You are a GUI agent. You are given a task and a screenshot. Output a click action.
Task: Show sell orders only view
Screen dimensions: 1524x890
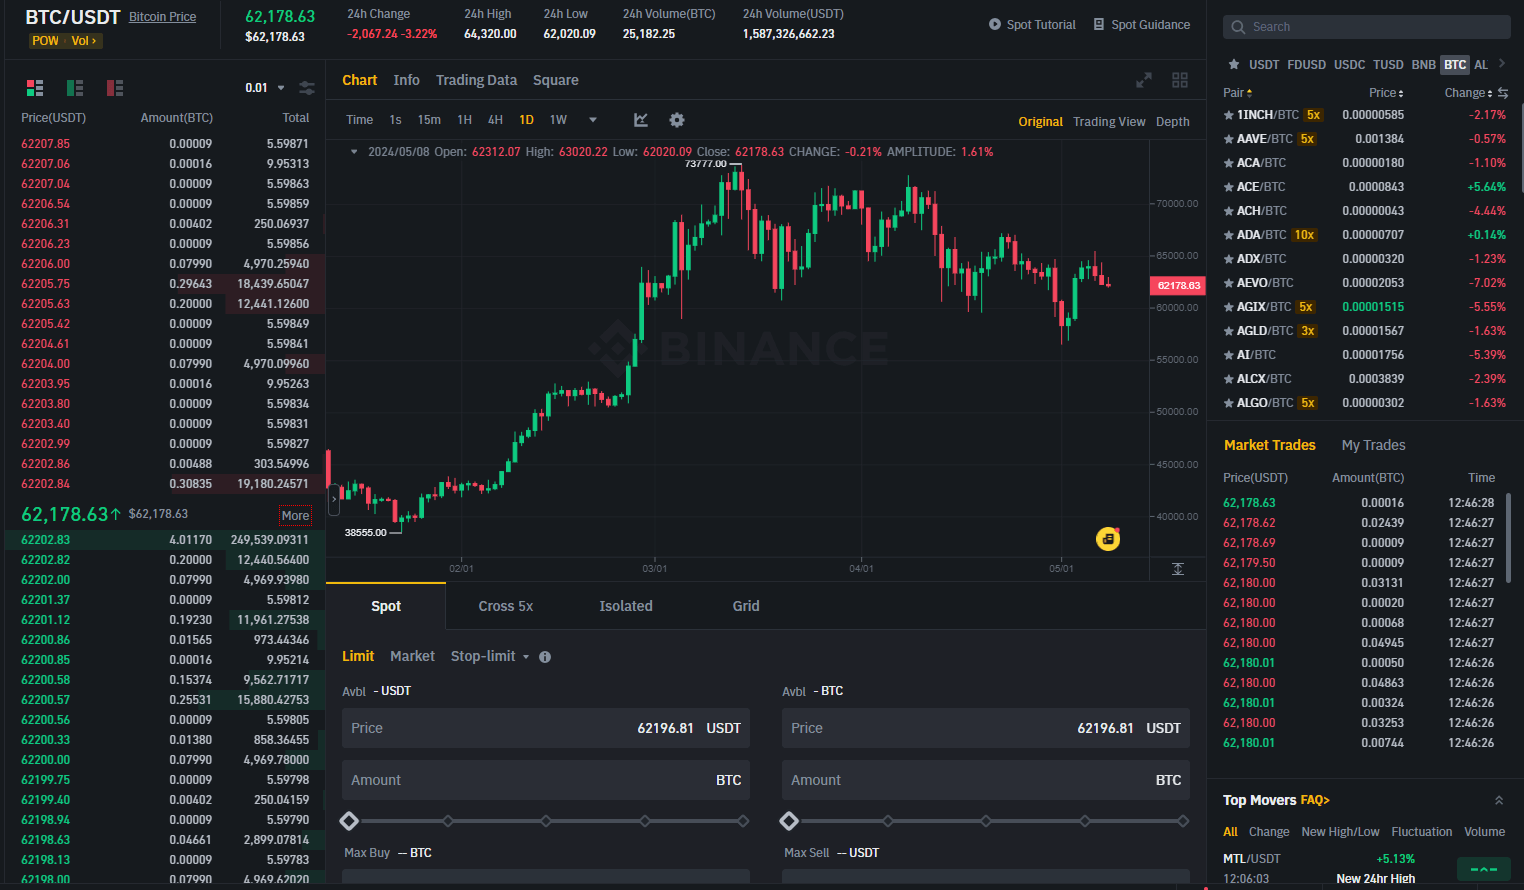click(x=115, y=88)
